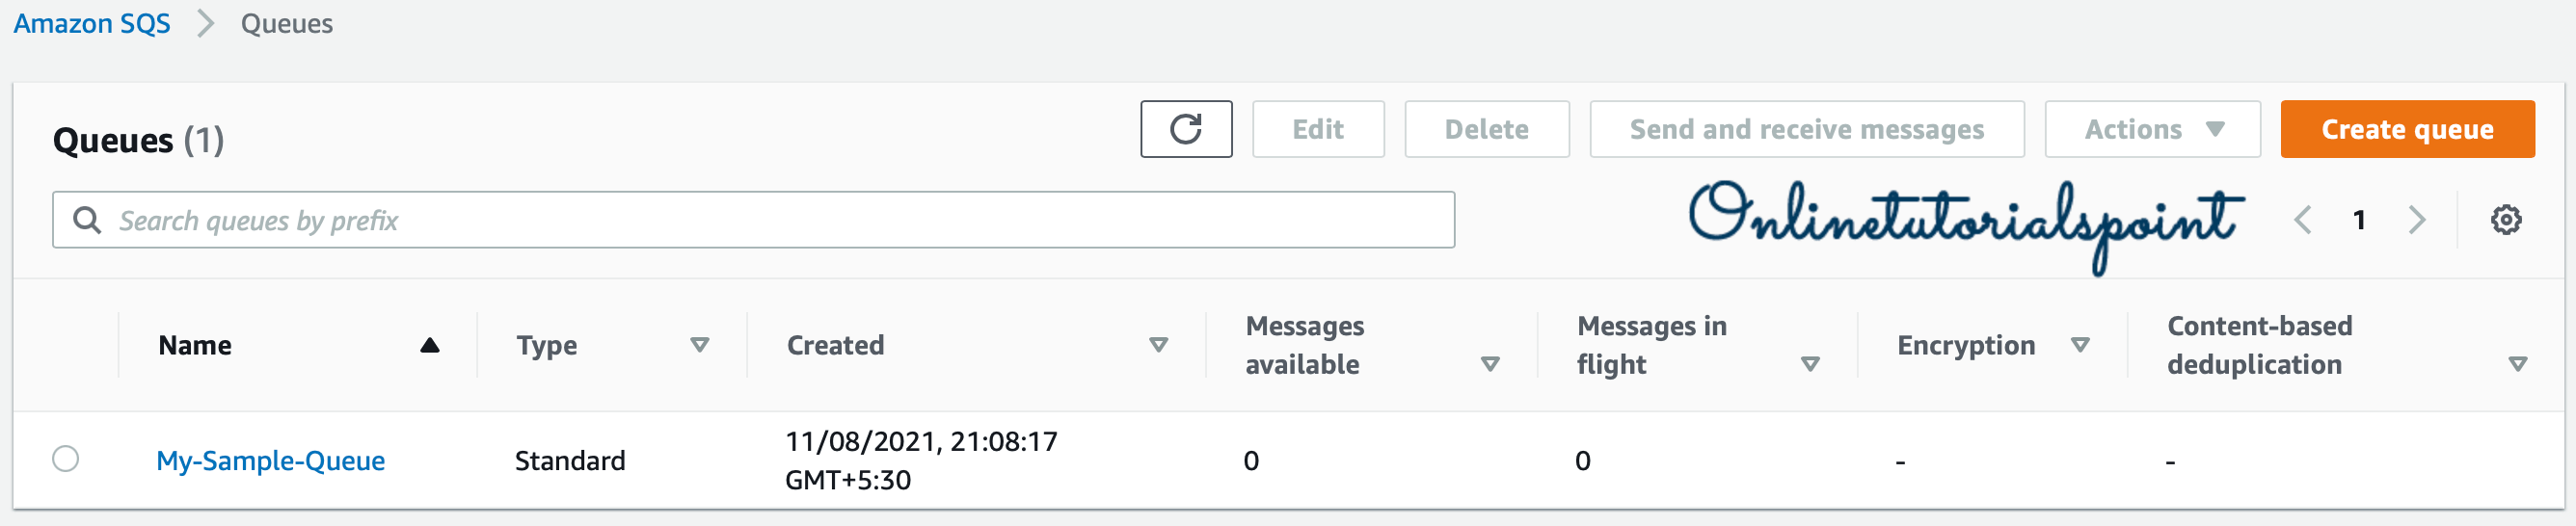Click Send and receive messages button
The width and height of the screenshot is (2576, 526).
(x=1806, y=129)
